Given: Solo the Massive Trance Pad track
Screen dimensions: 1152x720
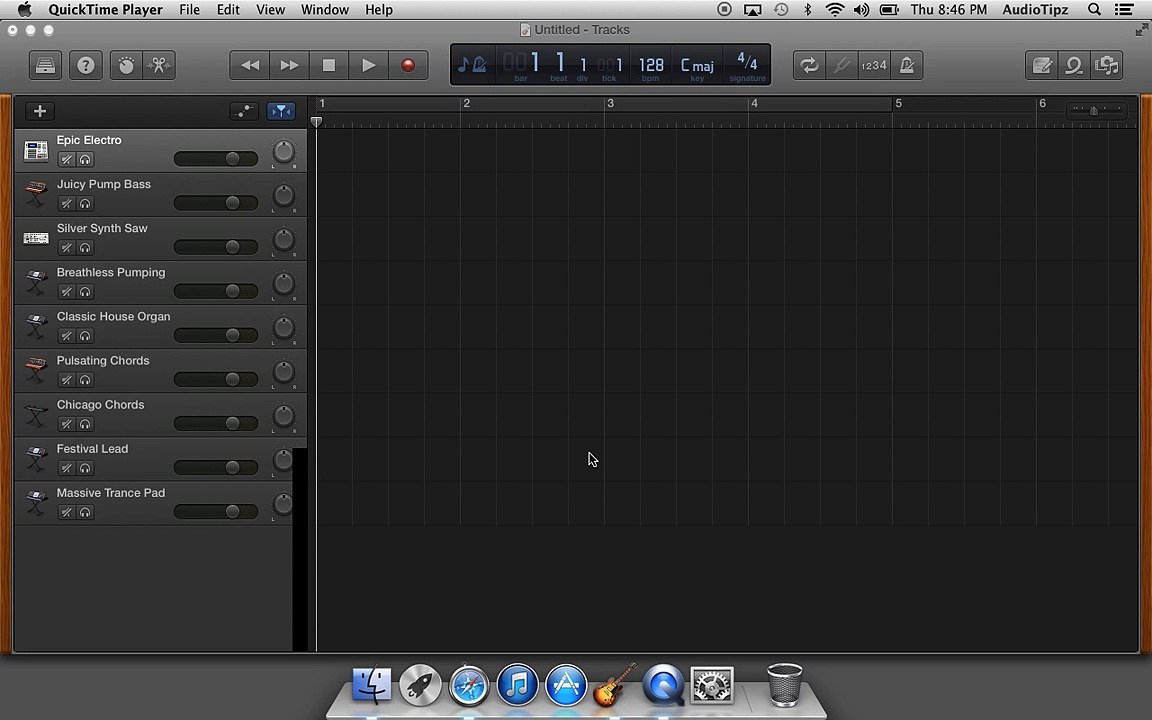Looking at the screenshot, I should [x=85, y=512].
